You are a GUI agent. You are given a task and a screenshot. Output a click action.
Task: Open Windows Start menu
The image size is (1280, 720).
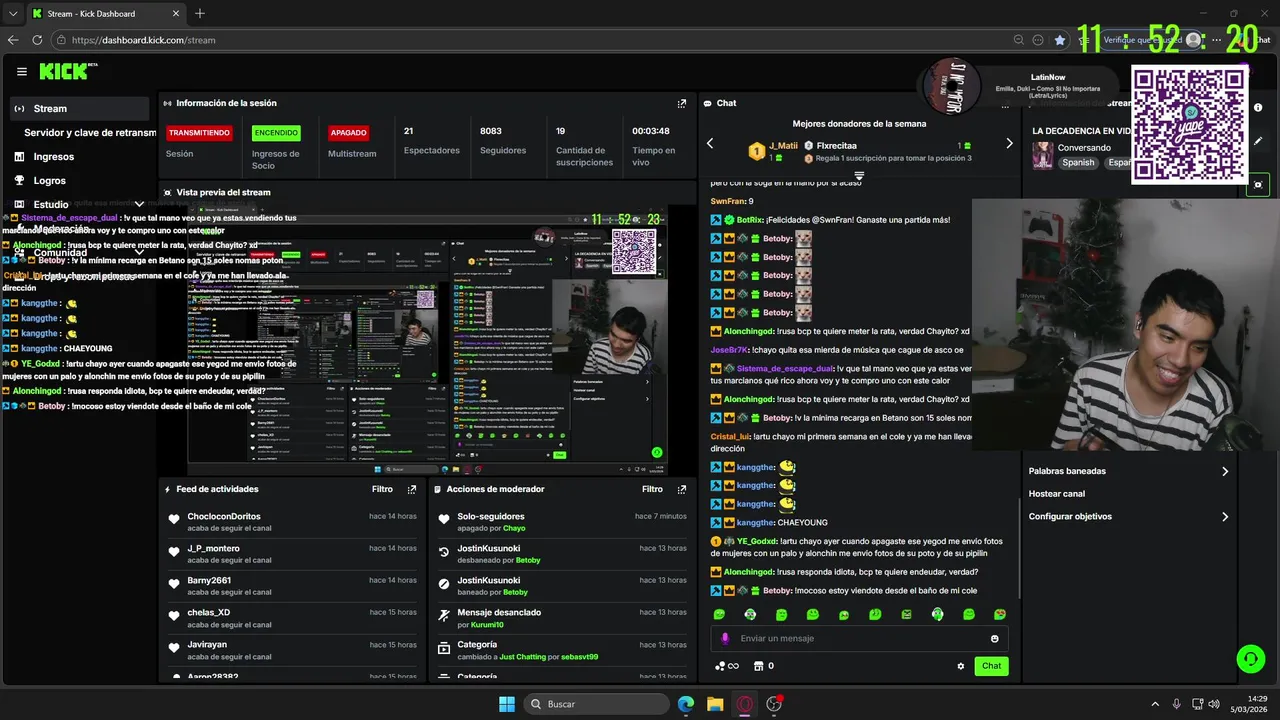click(507, 704)
